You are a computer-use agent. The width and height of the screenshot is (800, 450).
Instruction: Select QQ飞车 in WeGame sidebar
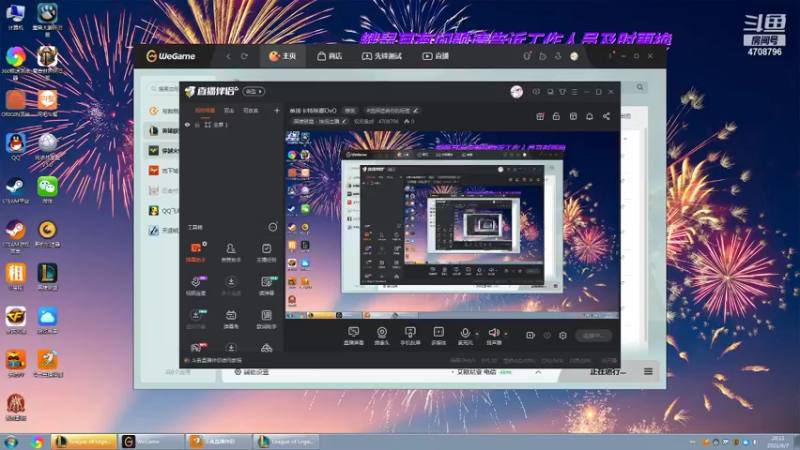click(163, 211)
